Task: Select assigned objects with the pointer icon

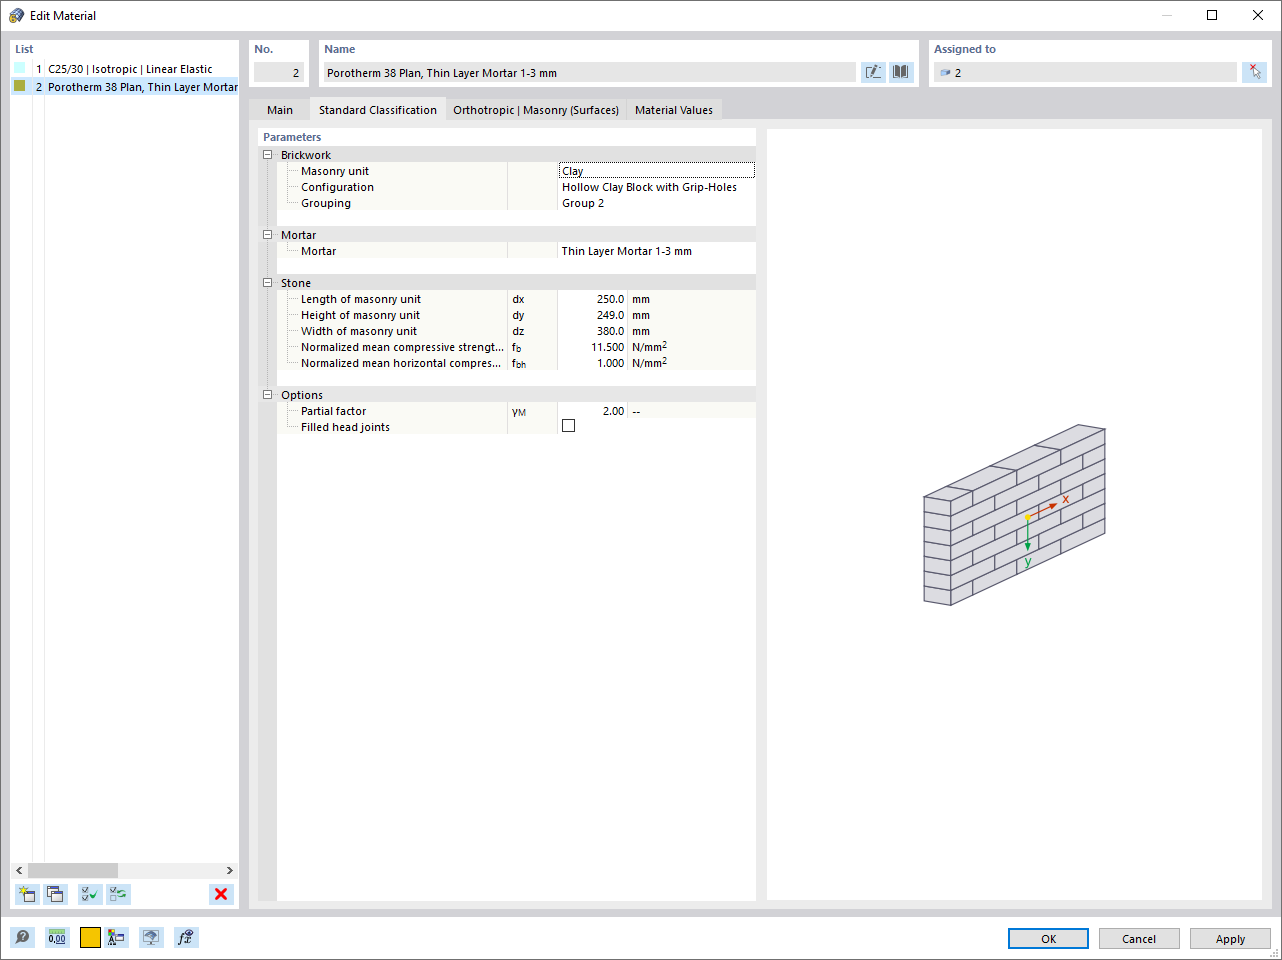Action: coord(1255,71)
